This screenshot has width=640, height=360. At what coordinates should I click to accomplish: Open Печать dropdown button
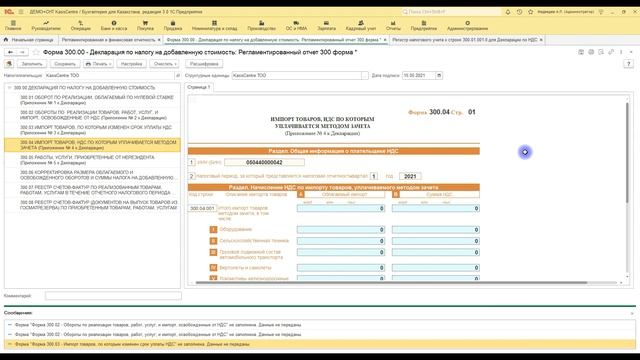pos(98,64)
